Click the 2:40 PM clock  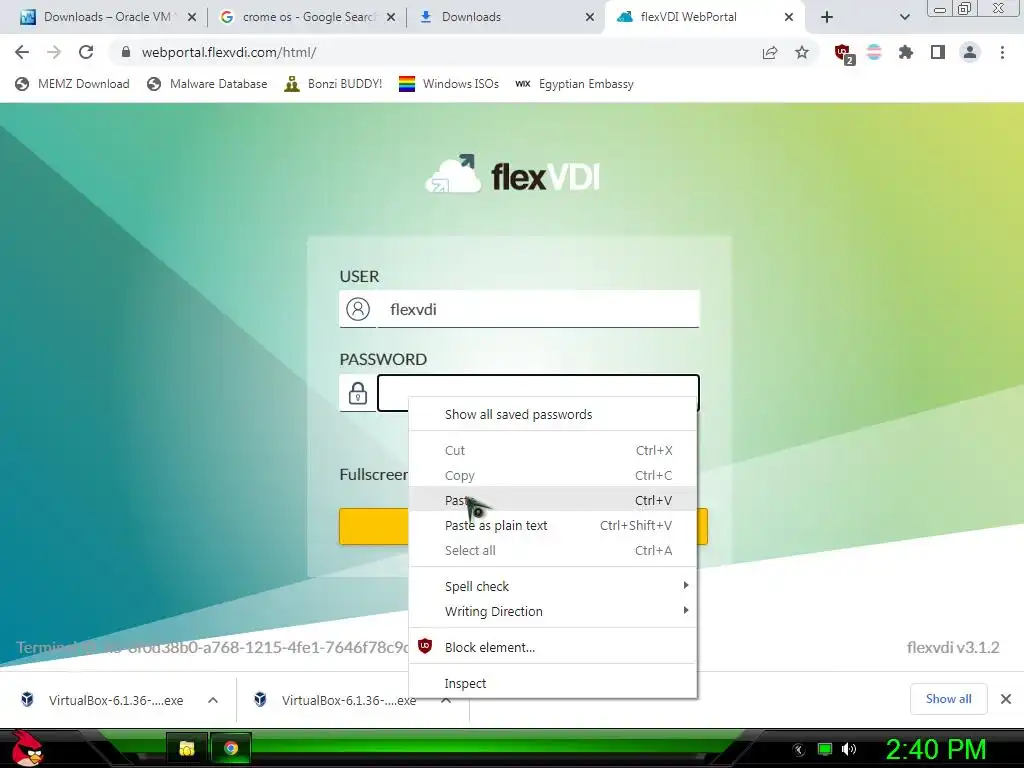click(x=936, y=749)
